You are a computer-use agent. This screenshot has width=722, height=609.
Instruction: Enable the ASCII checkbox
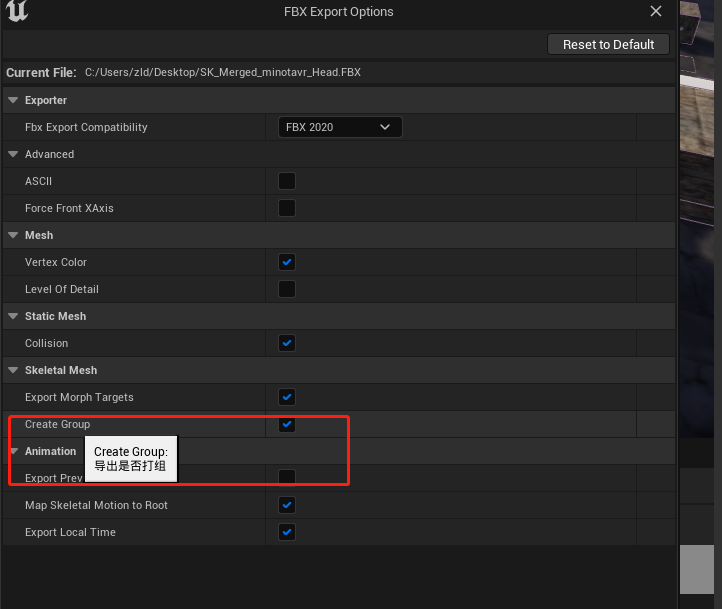pyautogui.click(x=287, y=181)
